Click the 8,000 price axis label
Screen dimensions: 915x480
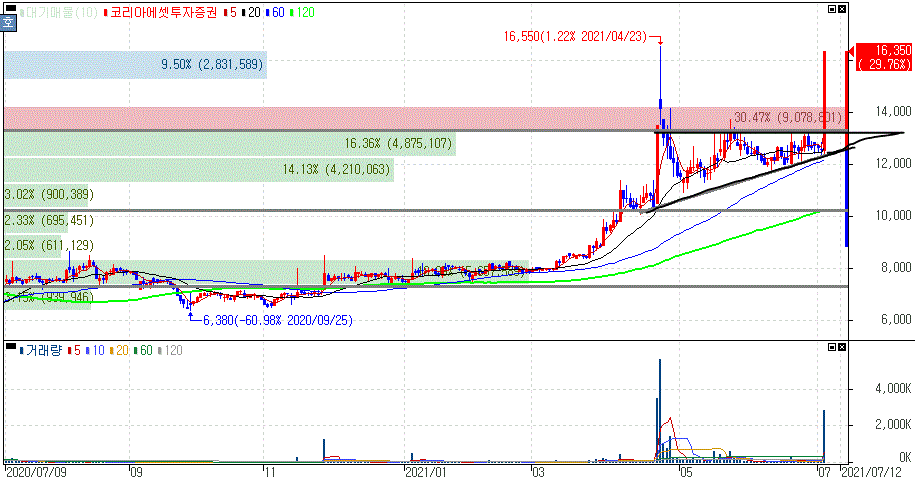(896, 267)
